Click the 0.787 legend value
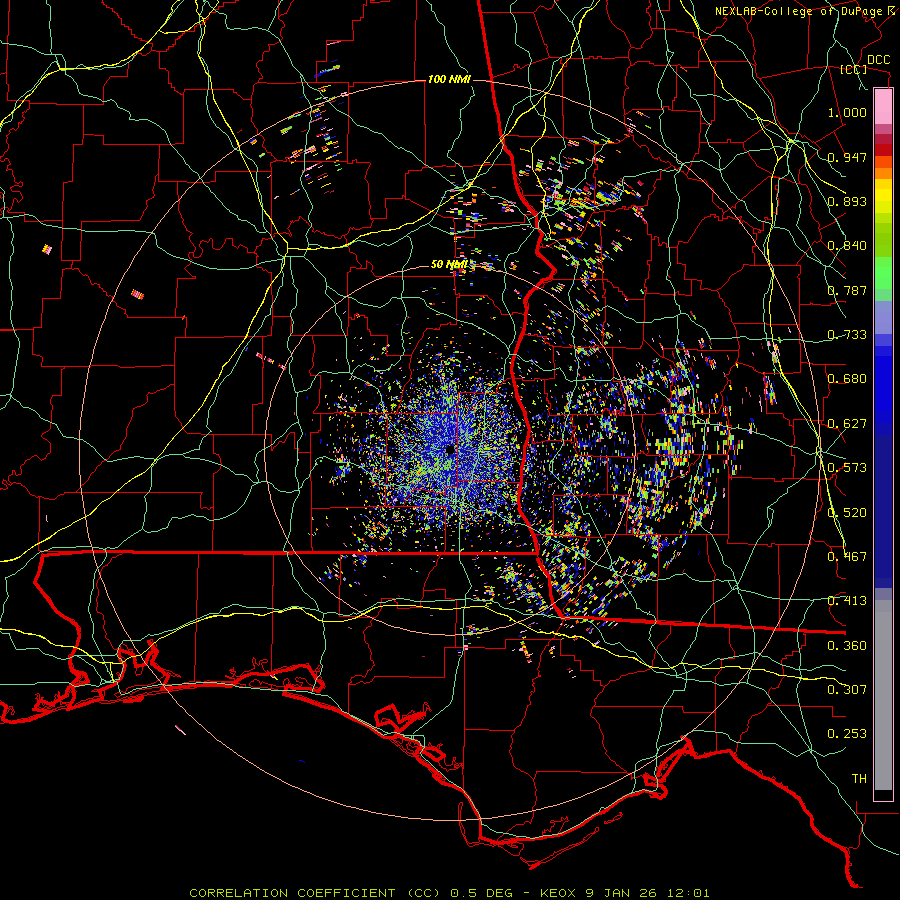The image size is (900, 900). pyautogui.click(x=847, y=290)
